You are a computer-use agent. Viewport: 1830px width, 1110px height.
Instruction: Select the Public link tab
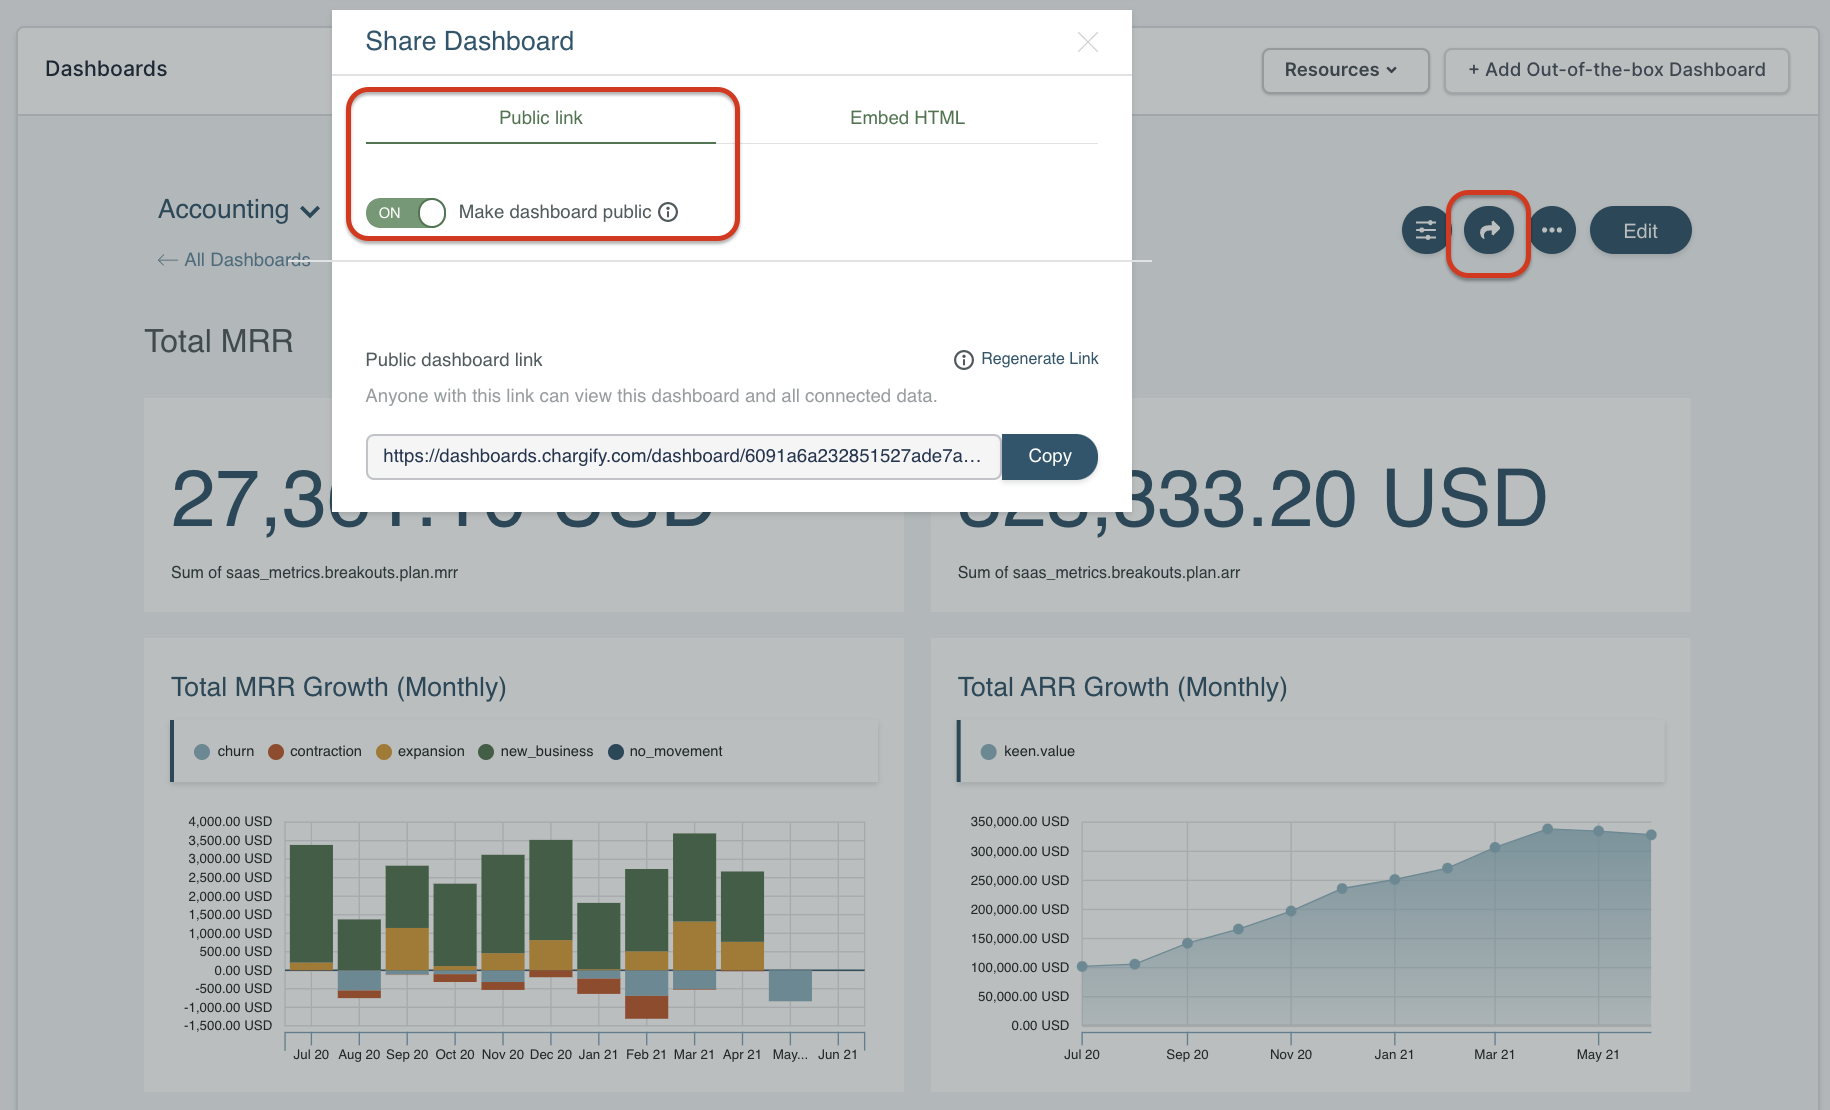click(x=540, y=118)
